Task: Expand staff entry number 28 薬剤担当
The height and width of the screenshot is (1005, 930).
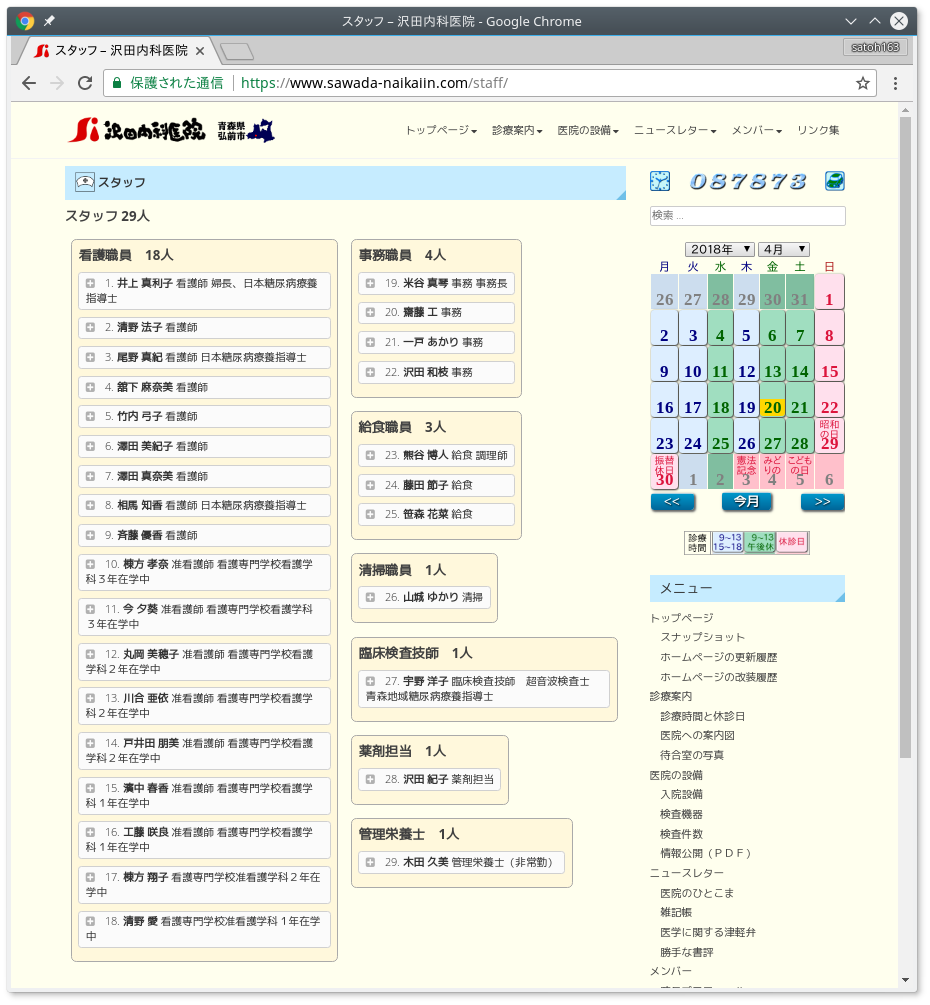Action: click(x=370, y=779)
